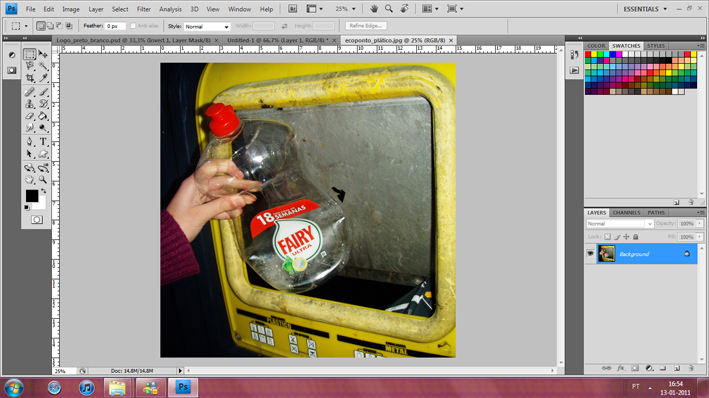Open the History panel icon

click(574, 55)
